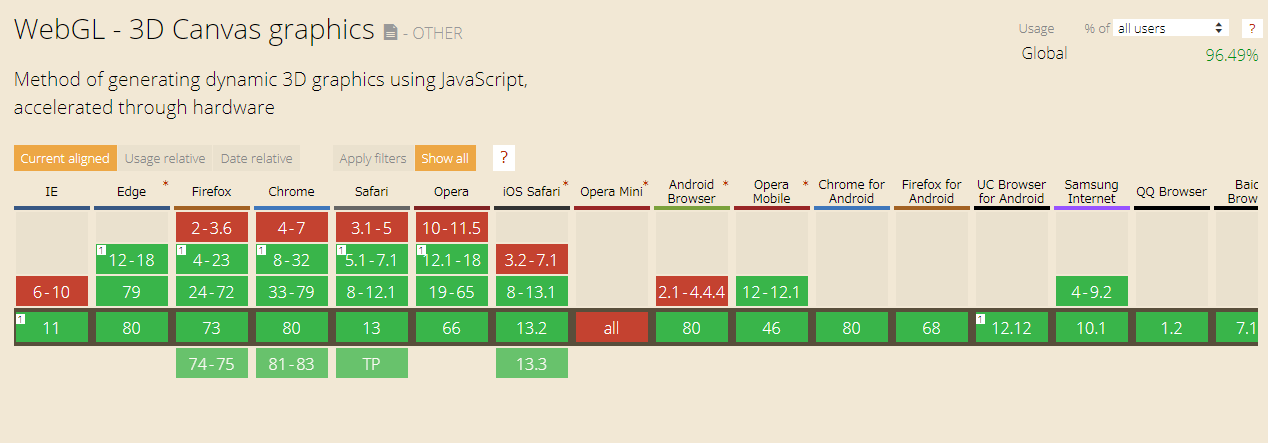Switch to Usage relative view
The width and height of the screenshot is (1268, 443).
coord(165,158)
